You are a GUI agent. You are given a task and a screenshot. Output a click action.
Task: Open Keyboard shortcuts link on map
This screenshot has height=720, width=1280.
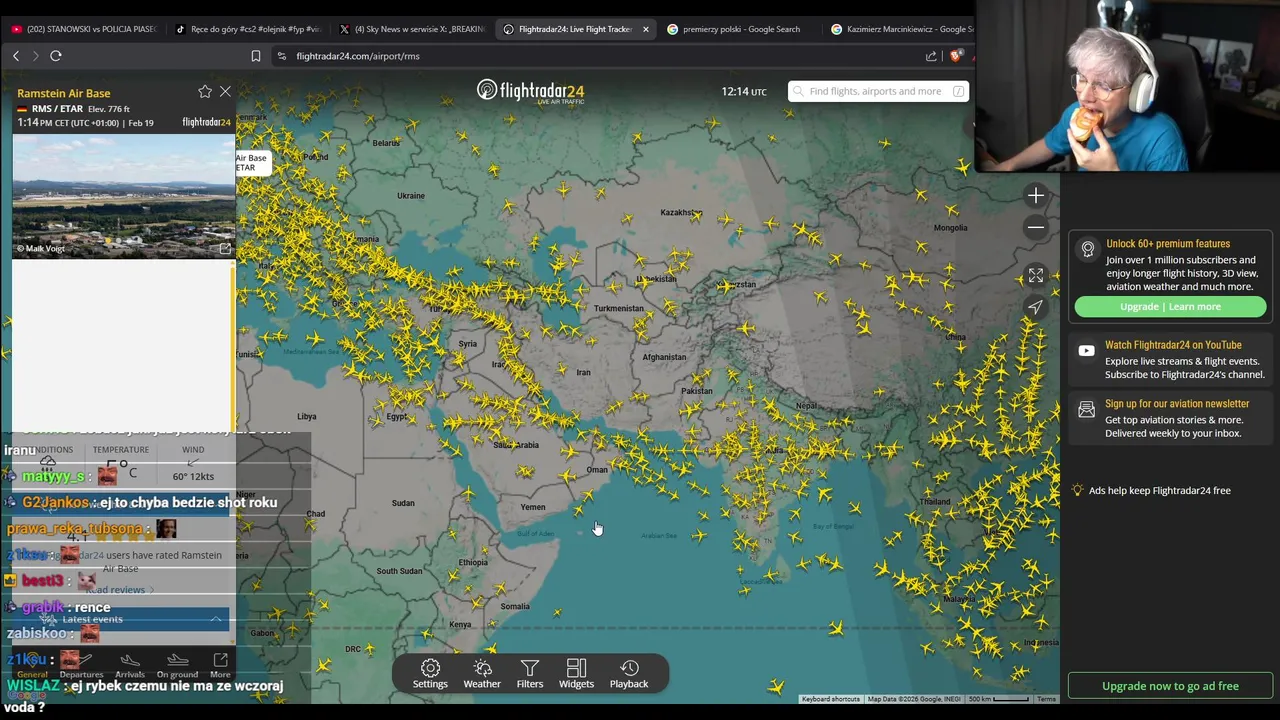coord(830,699)
